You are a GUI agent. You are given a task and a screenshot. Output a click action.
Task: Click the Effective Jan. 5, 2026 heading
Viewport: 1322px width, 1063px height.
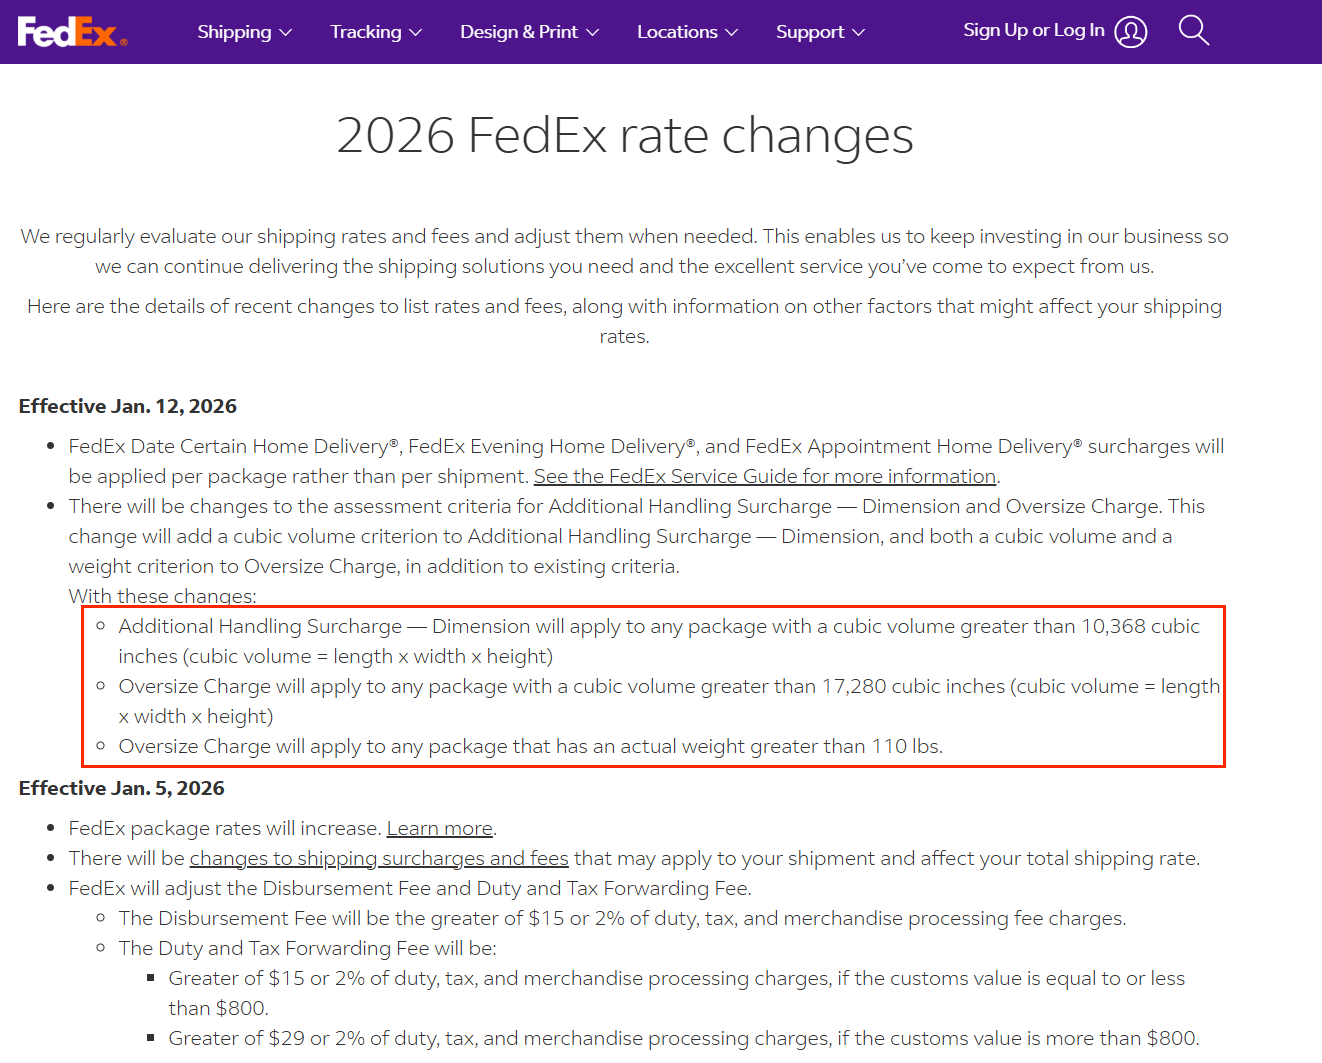[x=122, y=788]
